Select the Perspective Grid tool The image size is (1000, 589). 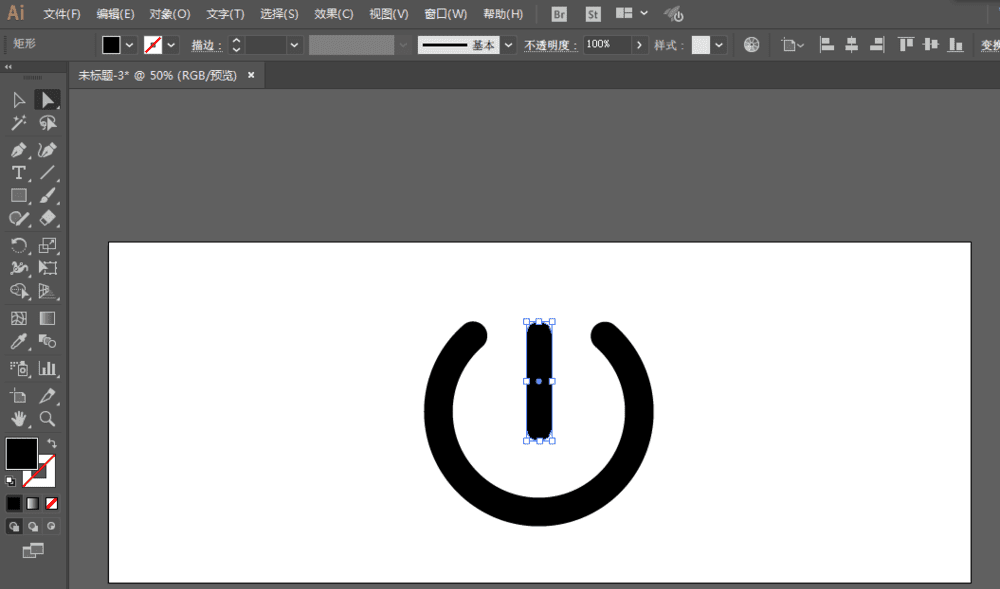tap(47, 291)
